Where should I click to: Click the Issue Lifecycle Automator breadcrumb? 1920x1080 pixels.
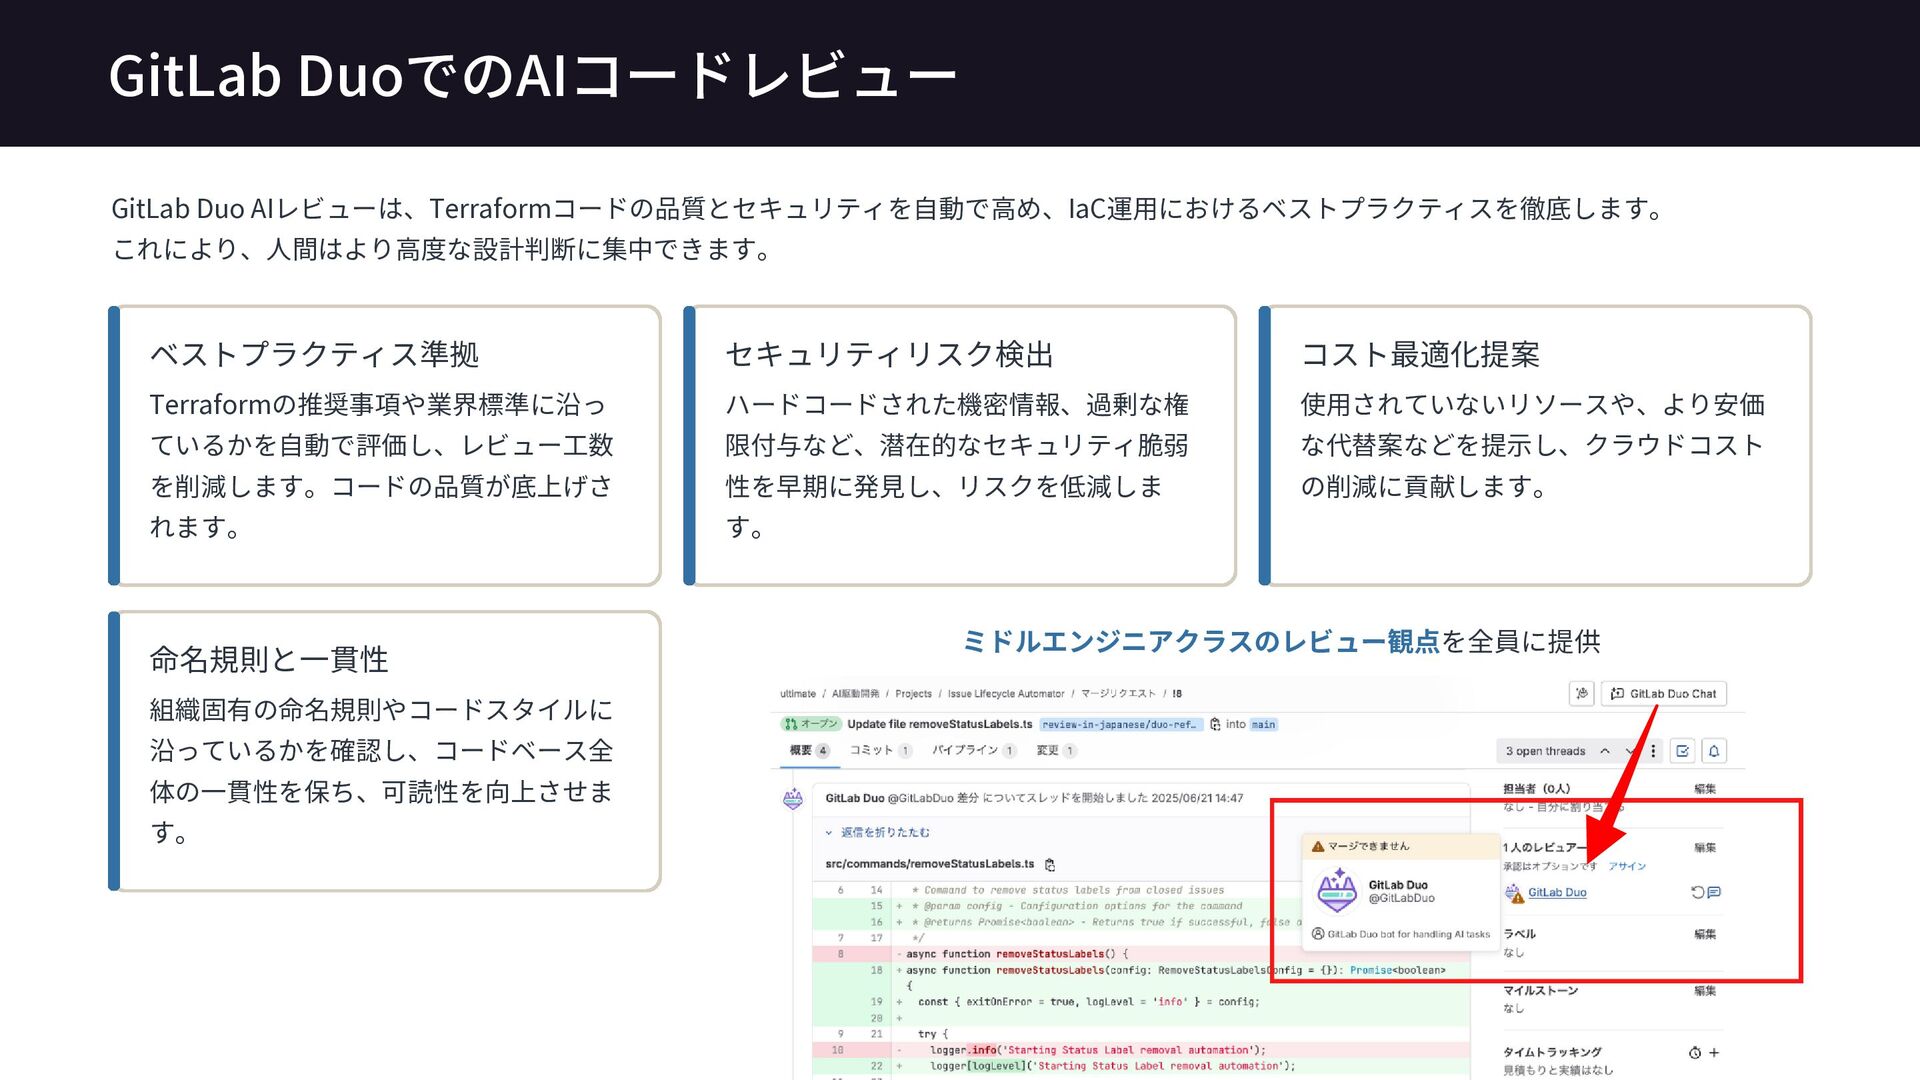pyautogui.click(x=1005, y=693)
